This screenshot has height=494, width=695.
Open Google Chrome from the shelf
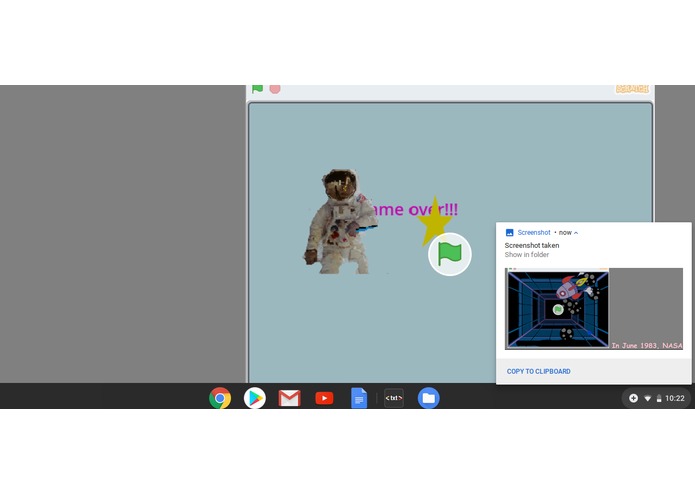pos(220,398)
